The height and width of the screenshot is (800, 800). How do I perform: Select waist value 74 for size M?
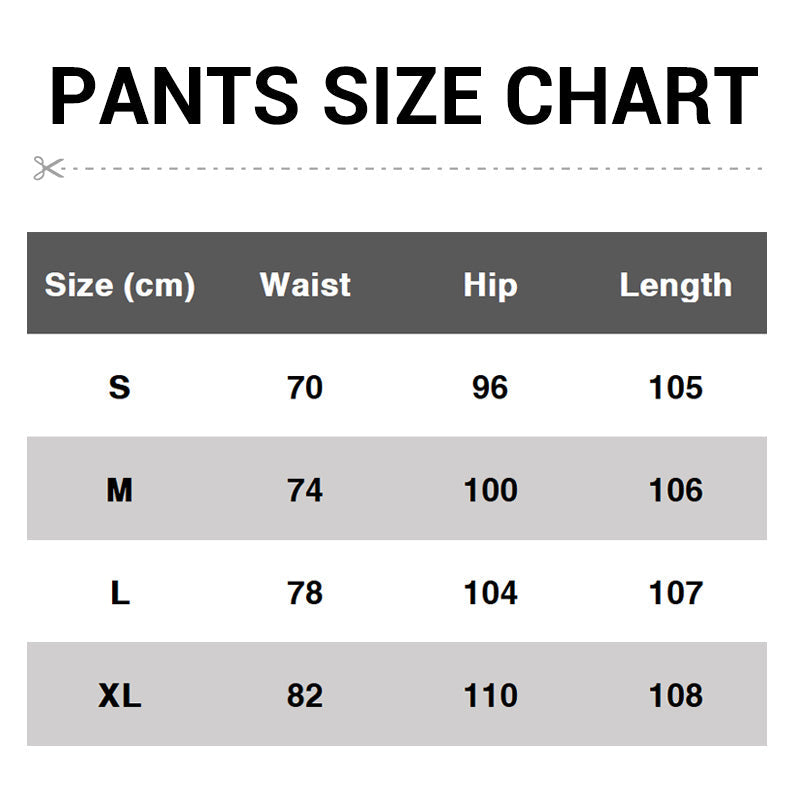click(305, 490)
